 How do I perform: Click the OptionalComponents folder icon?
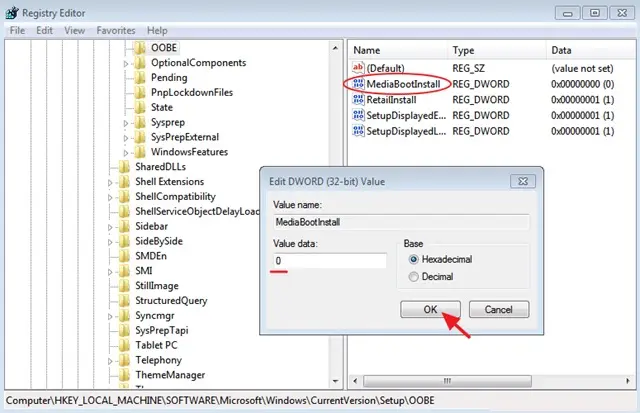tap(140, 63)
